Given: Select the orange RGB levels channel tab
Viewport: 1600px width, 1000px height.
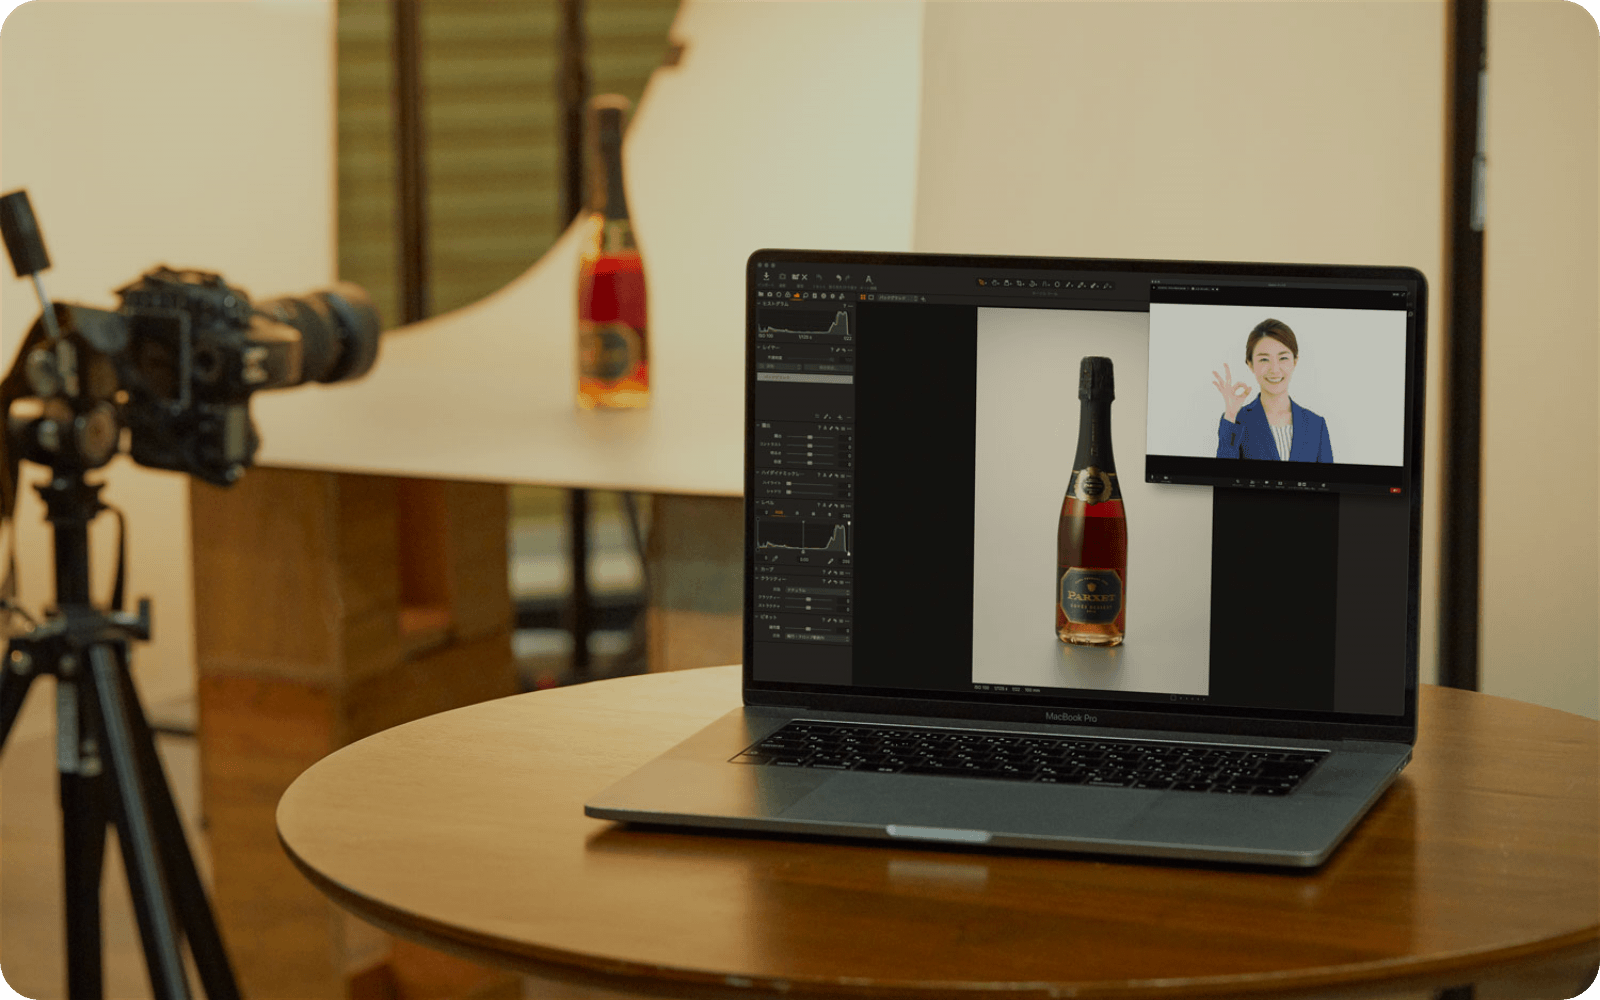Looking at the screenshot, I should (x=779, y=513).
